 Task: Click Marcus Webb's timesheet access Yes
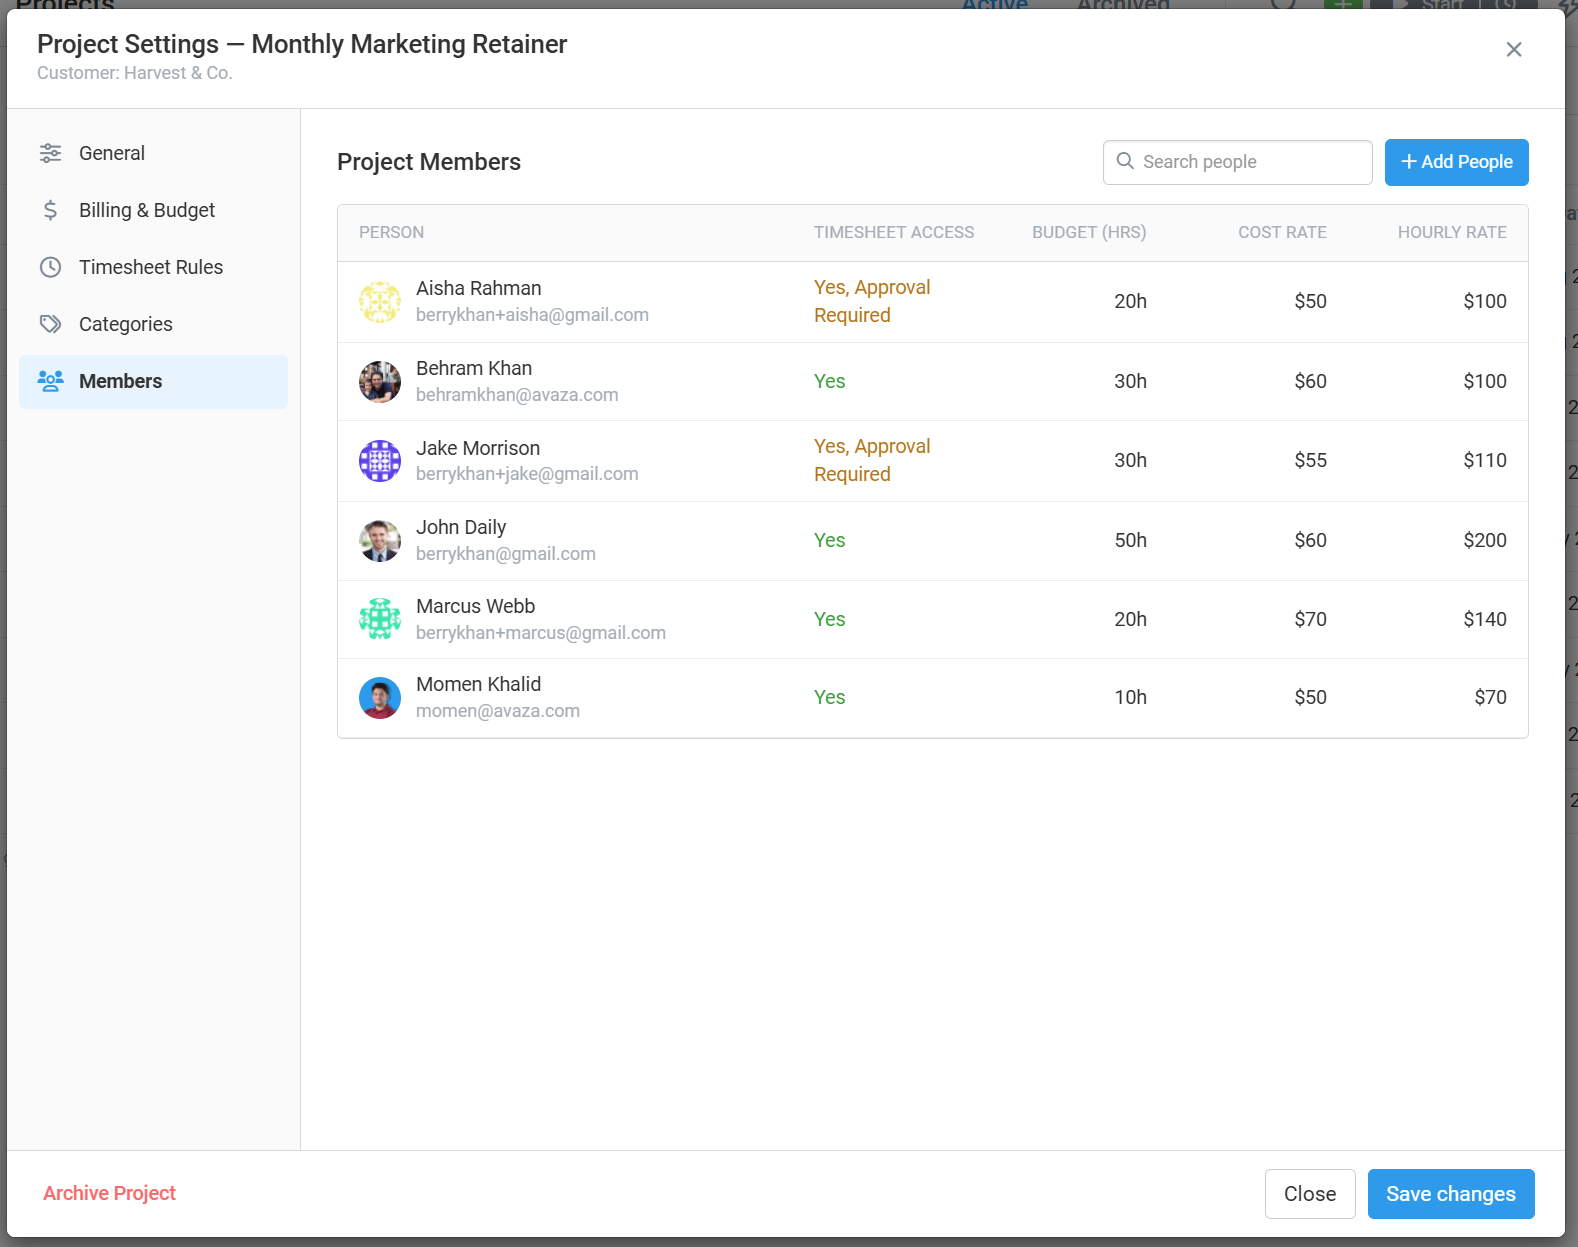(829, 619)
